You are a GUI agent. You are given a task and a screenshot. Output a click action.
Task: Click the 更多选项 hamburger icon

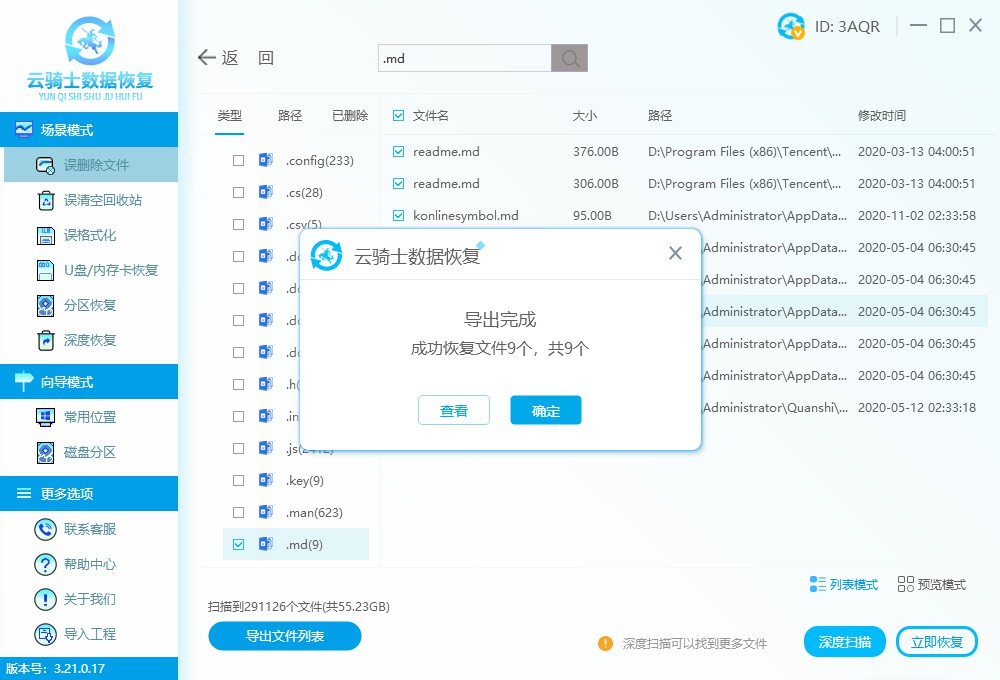[24, 493]
